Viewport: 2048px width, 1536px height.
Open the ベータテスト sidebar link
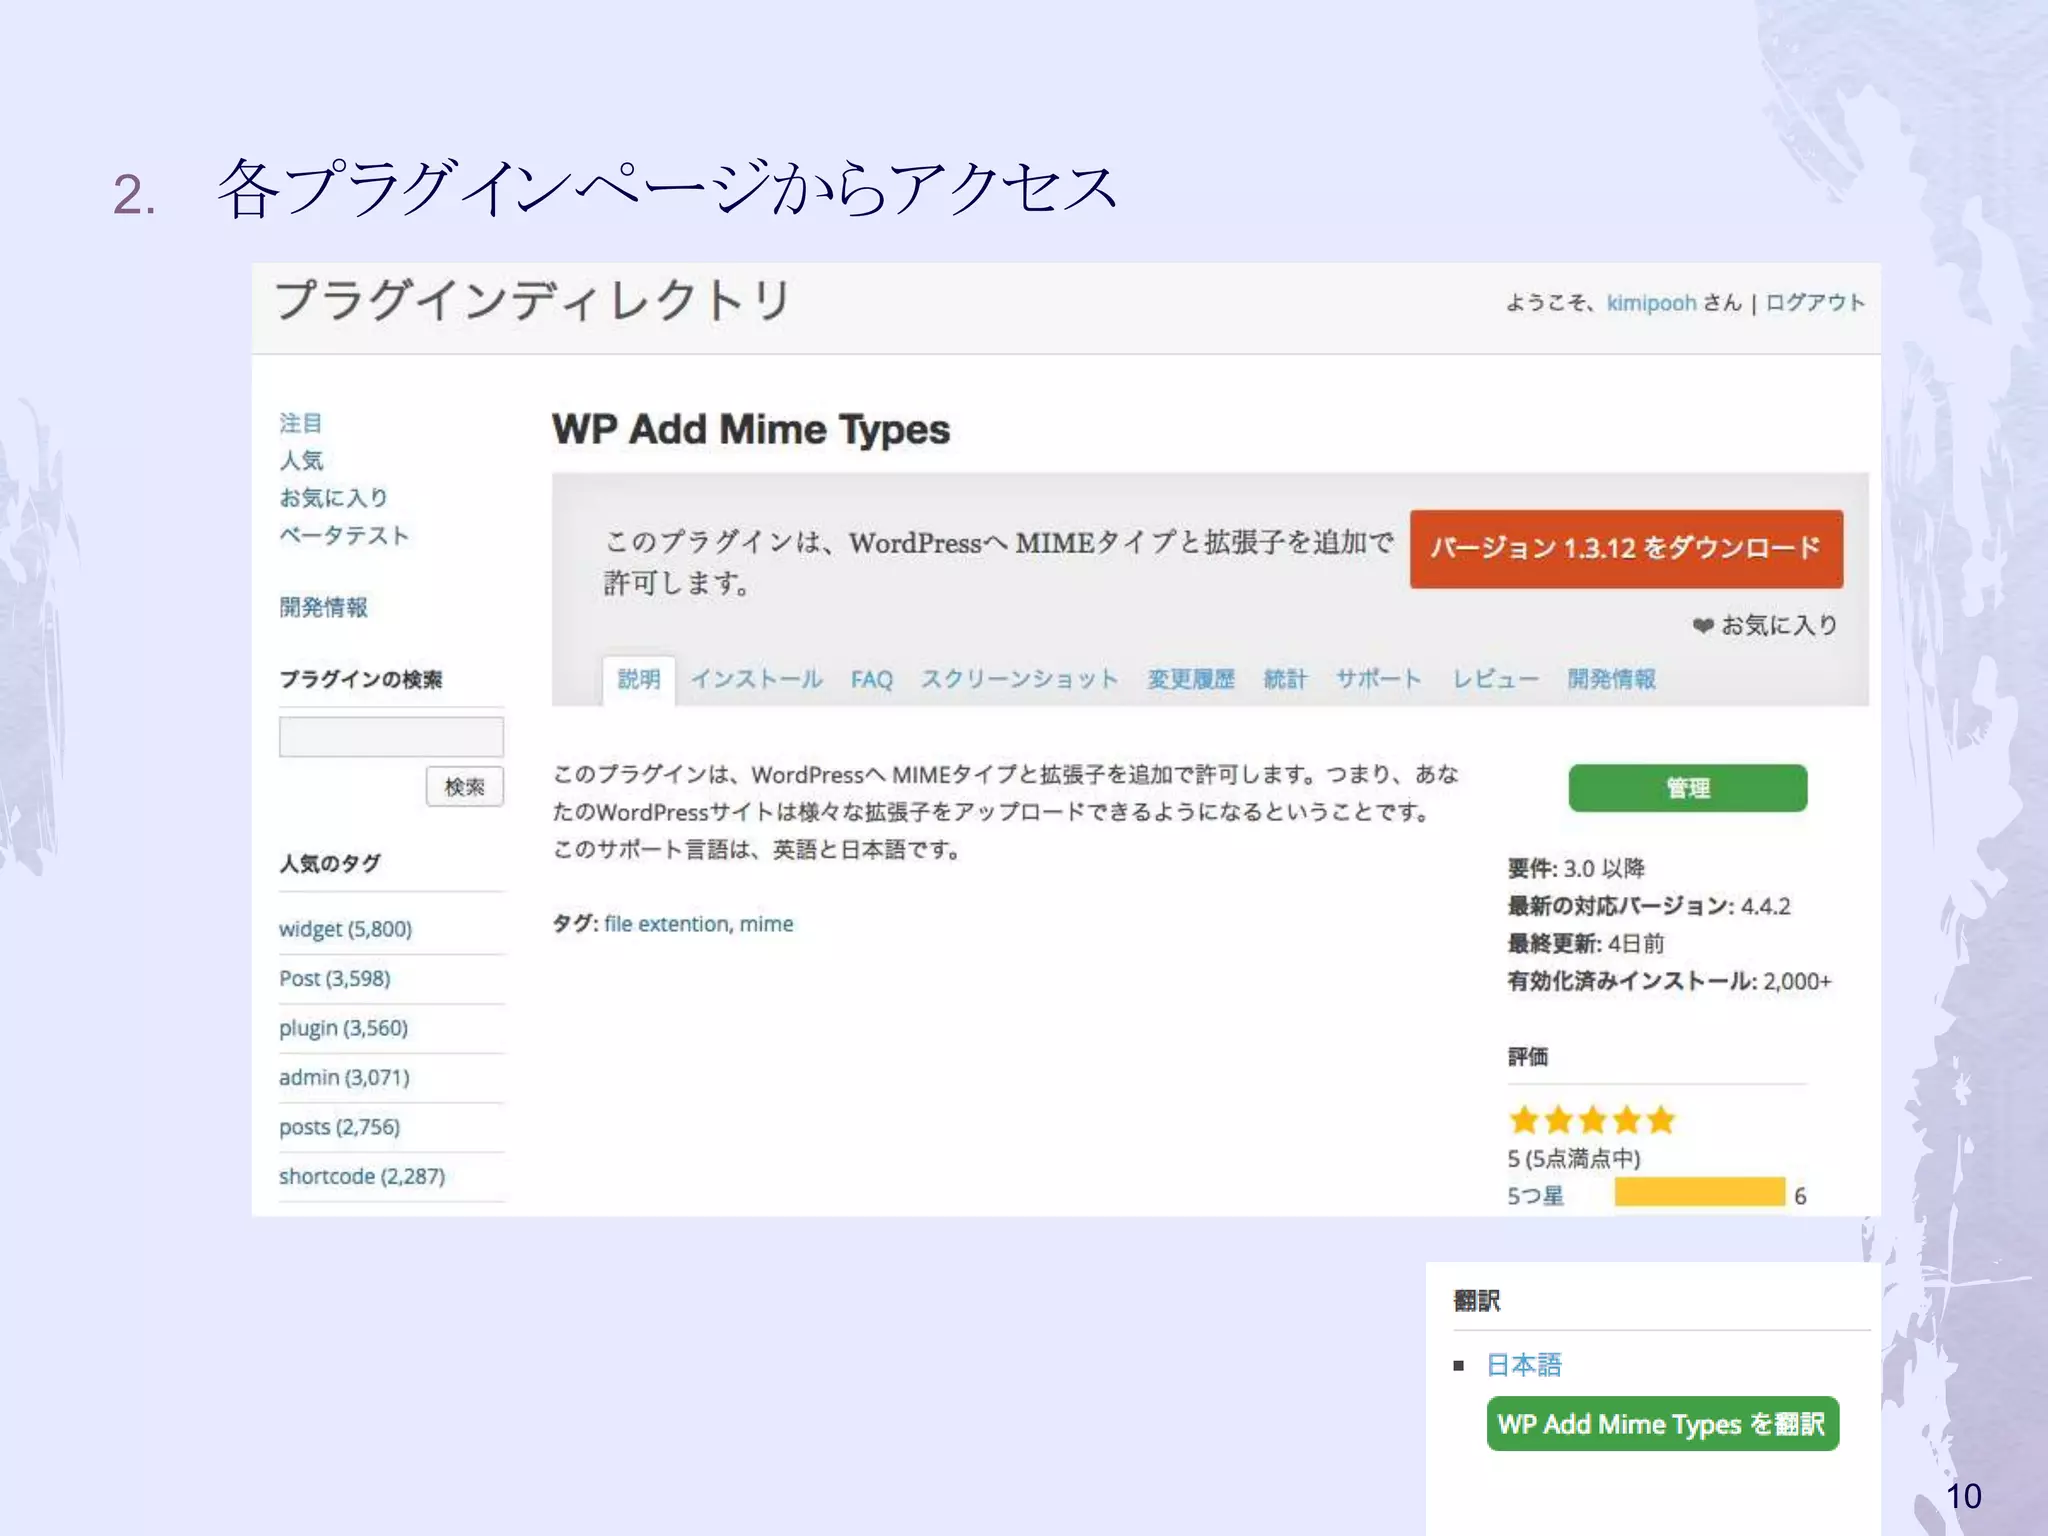[x=344, y=536]
